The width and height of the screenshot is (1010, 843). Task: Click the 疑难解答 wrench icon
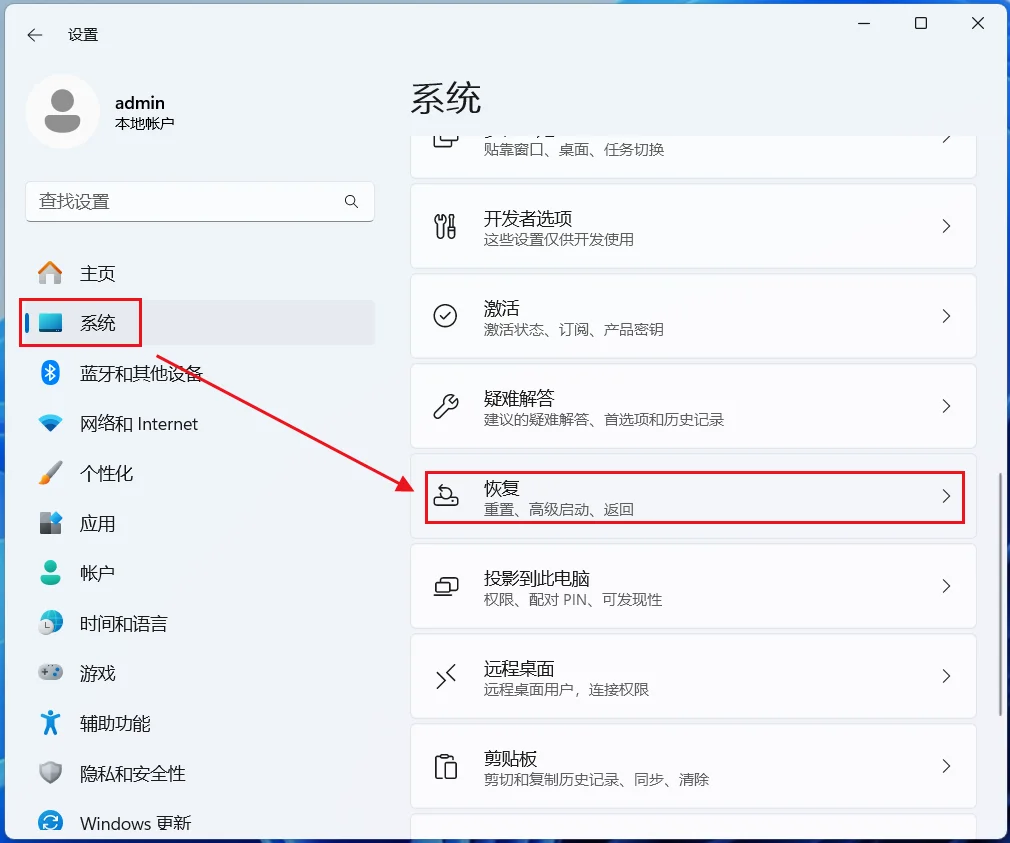[x=445, y=406]
